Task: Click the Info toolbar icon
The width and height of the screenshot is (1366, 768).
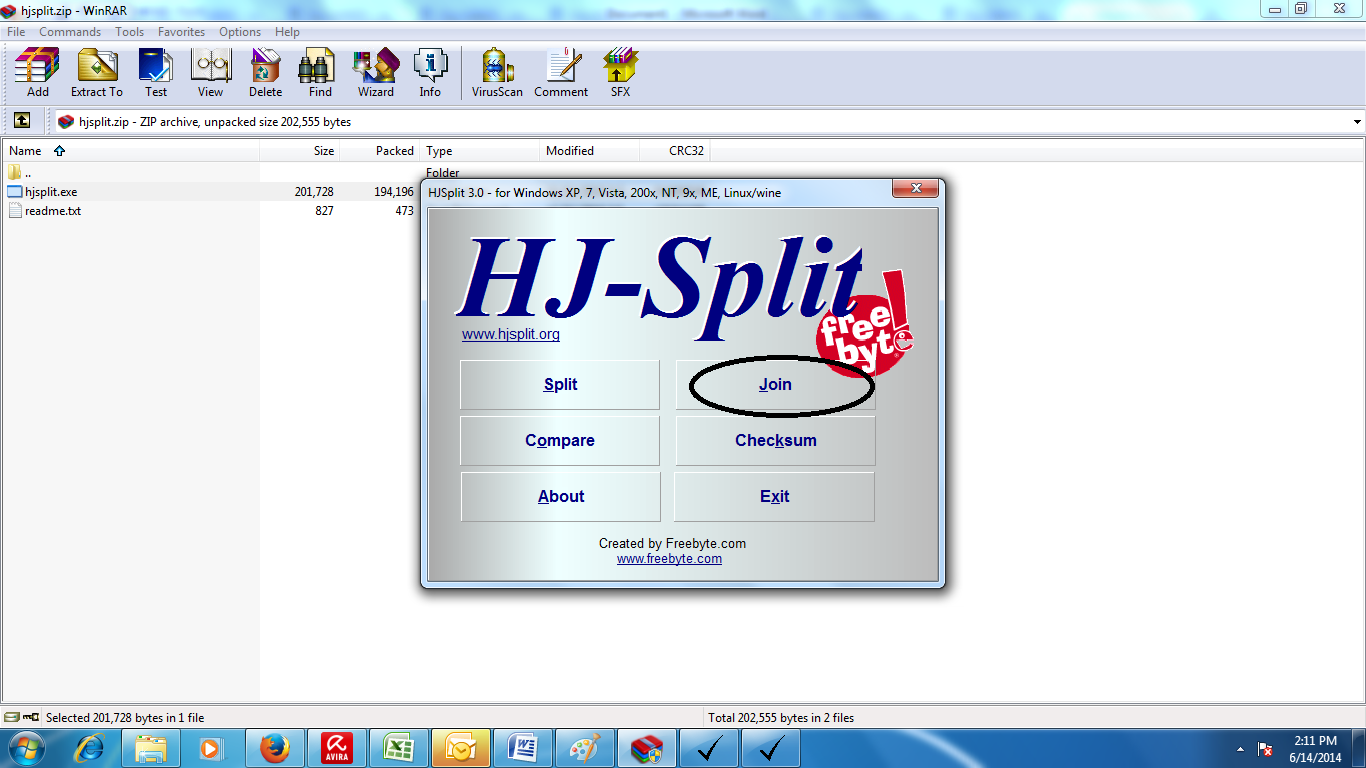Action: [430, 73]
